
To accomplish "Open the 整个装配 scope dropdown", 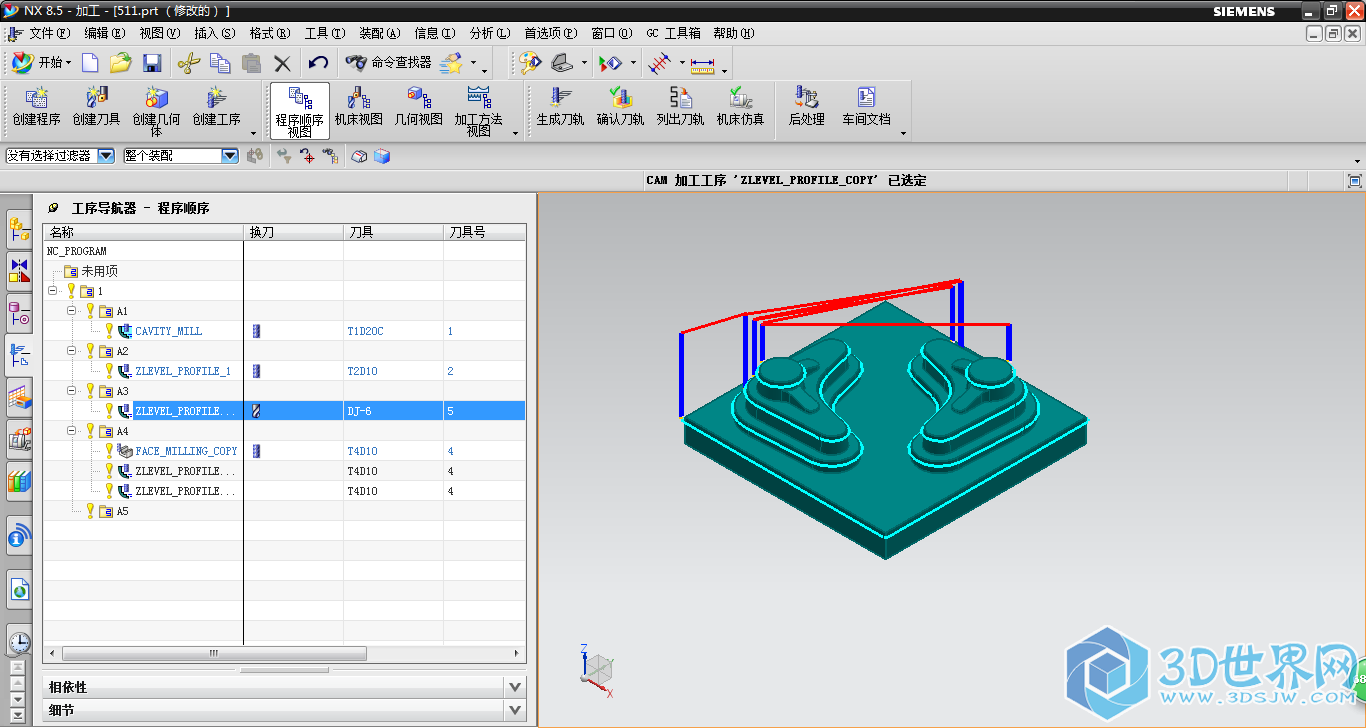I will (229, 156).
